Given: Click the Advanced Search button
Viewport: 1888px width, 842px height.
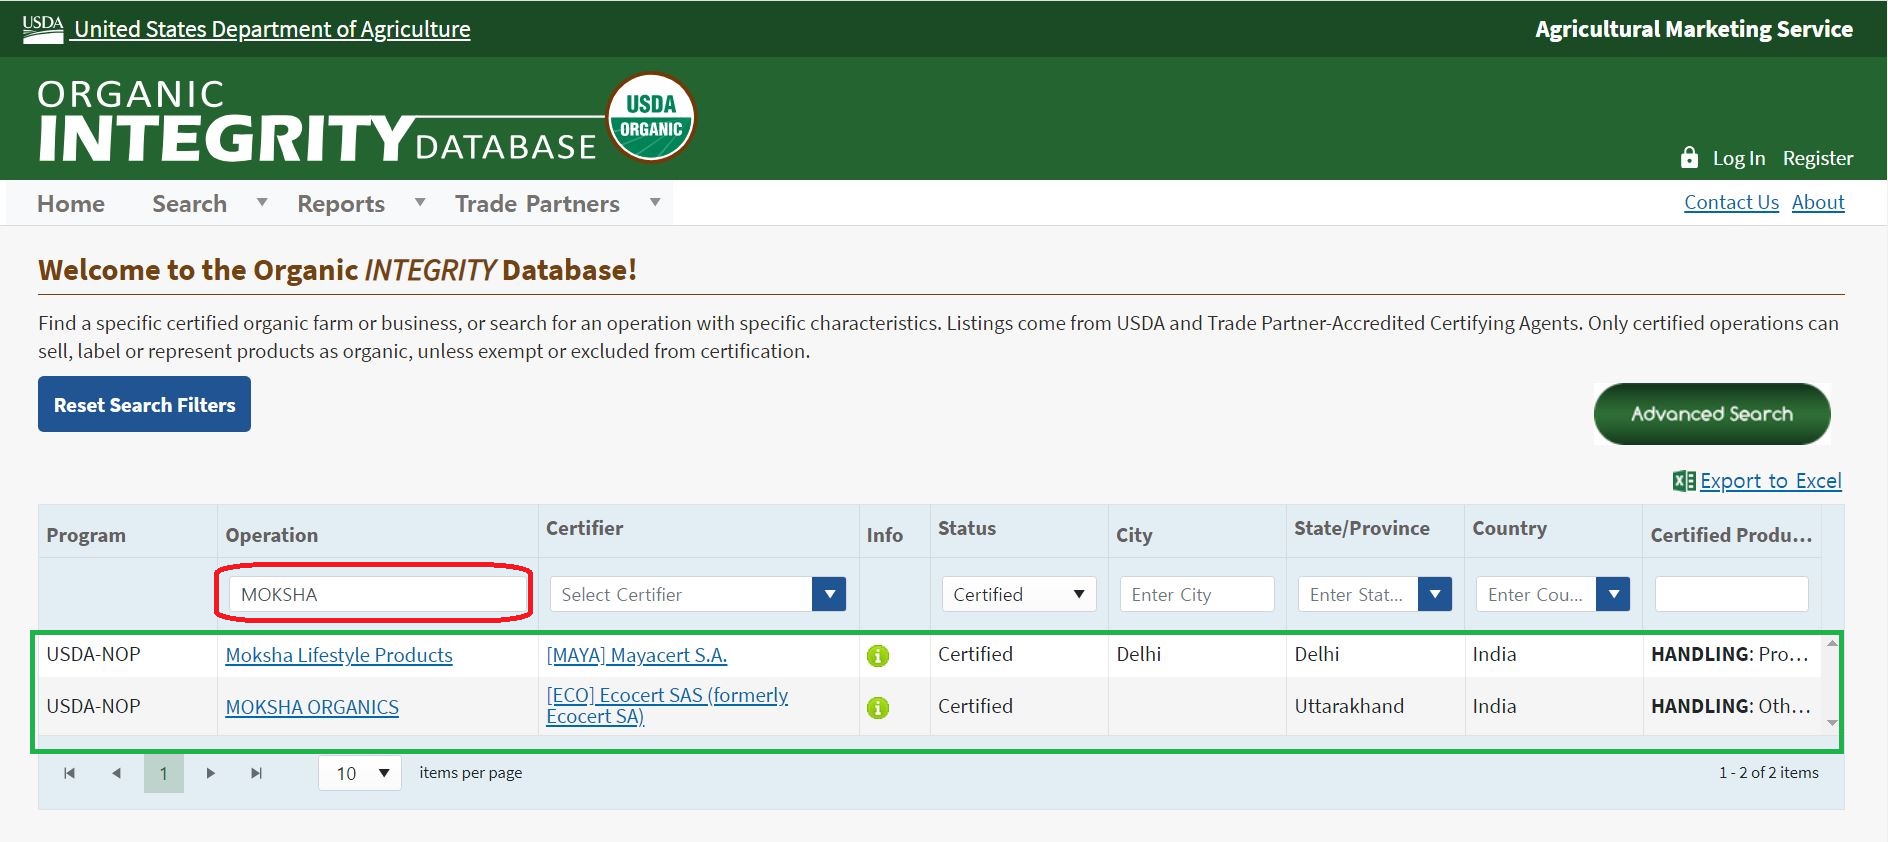Looking at the screenshot, I should click(x=1712, y=414).
